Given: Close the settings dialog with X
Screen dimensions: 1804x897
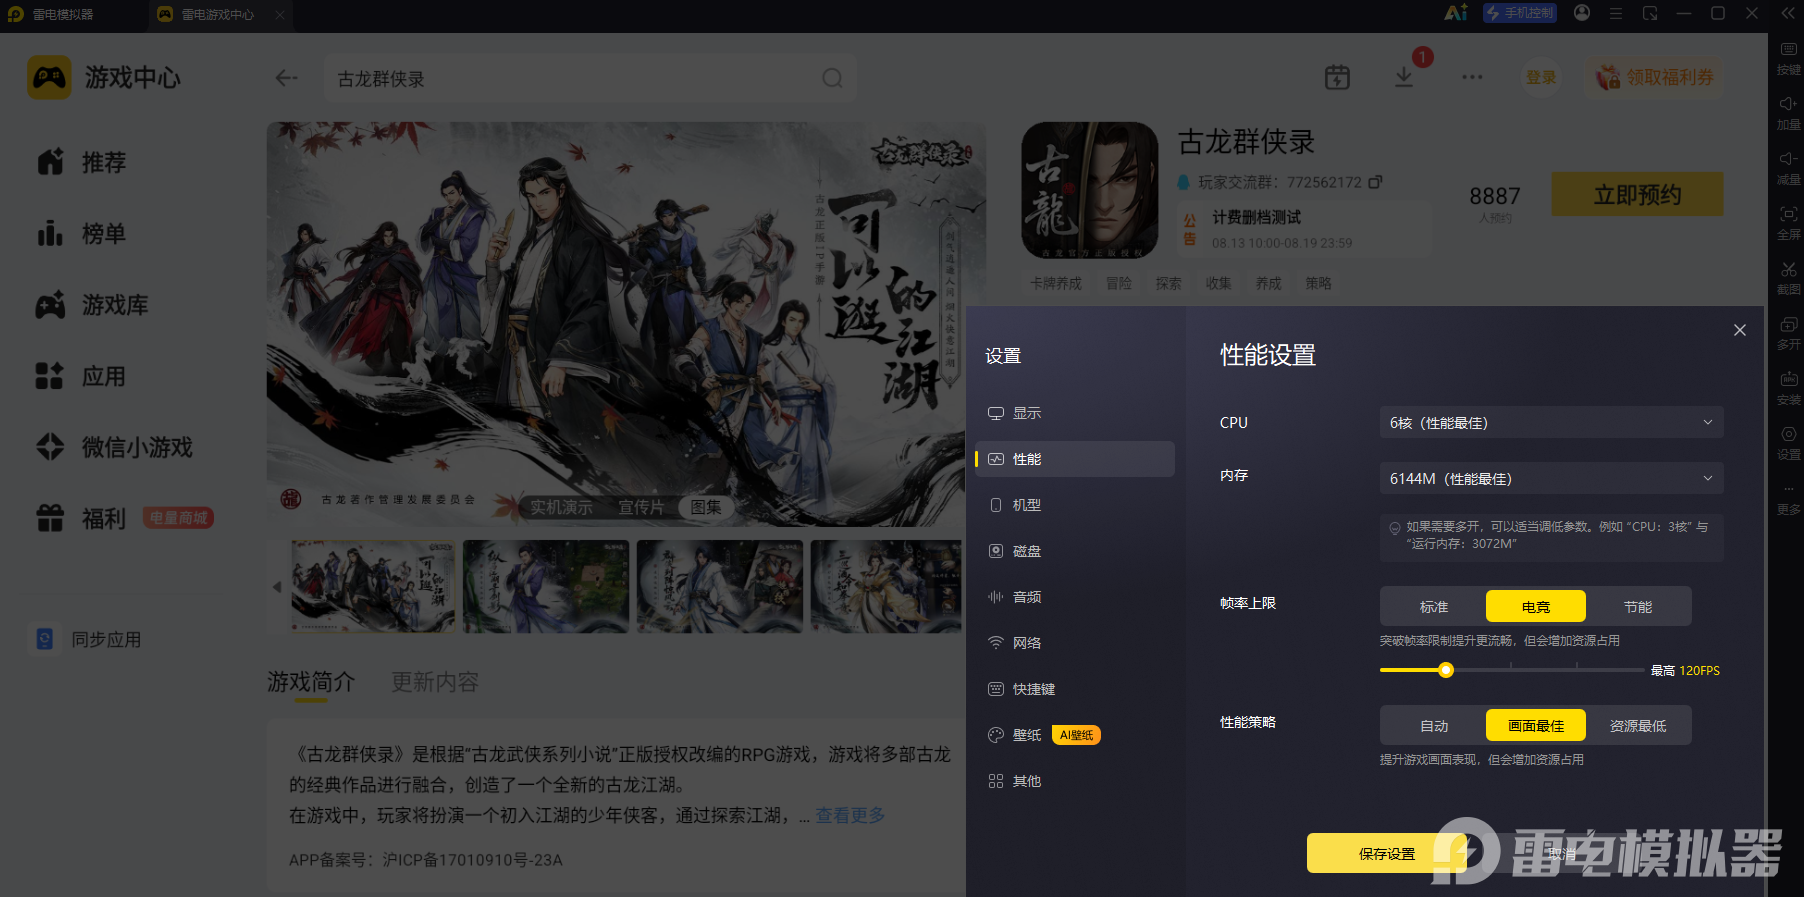Looking at the screenshot, I should [1740, 330].
